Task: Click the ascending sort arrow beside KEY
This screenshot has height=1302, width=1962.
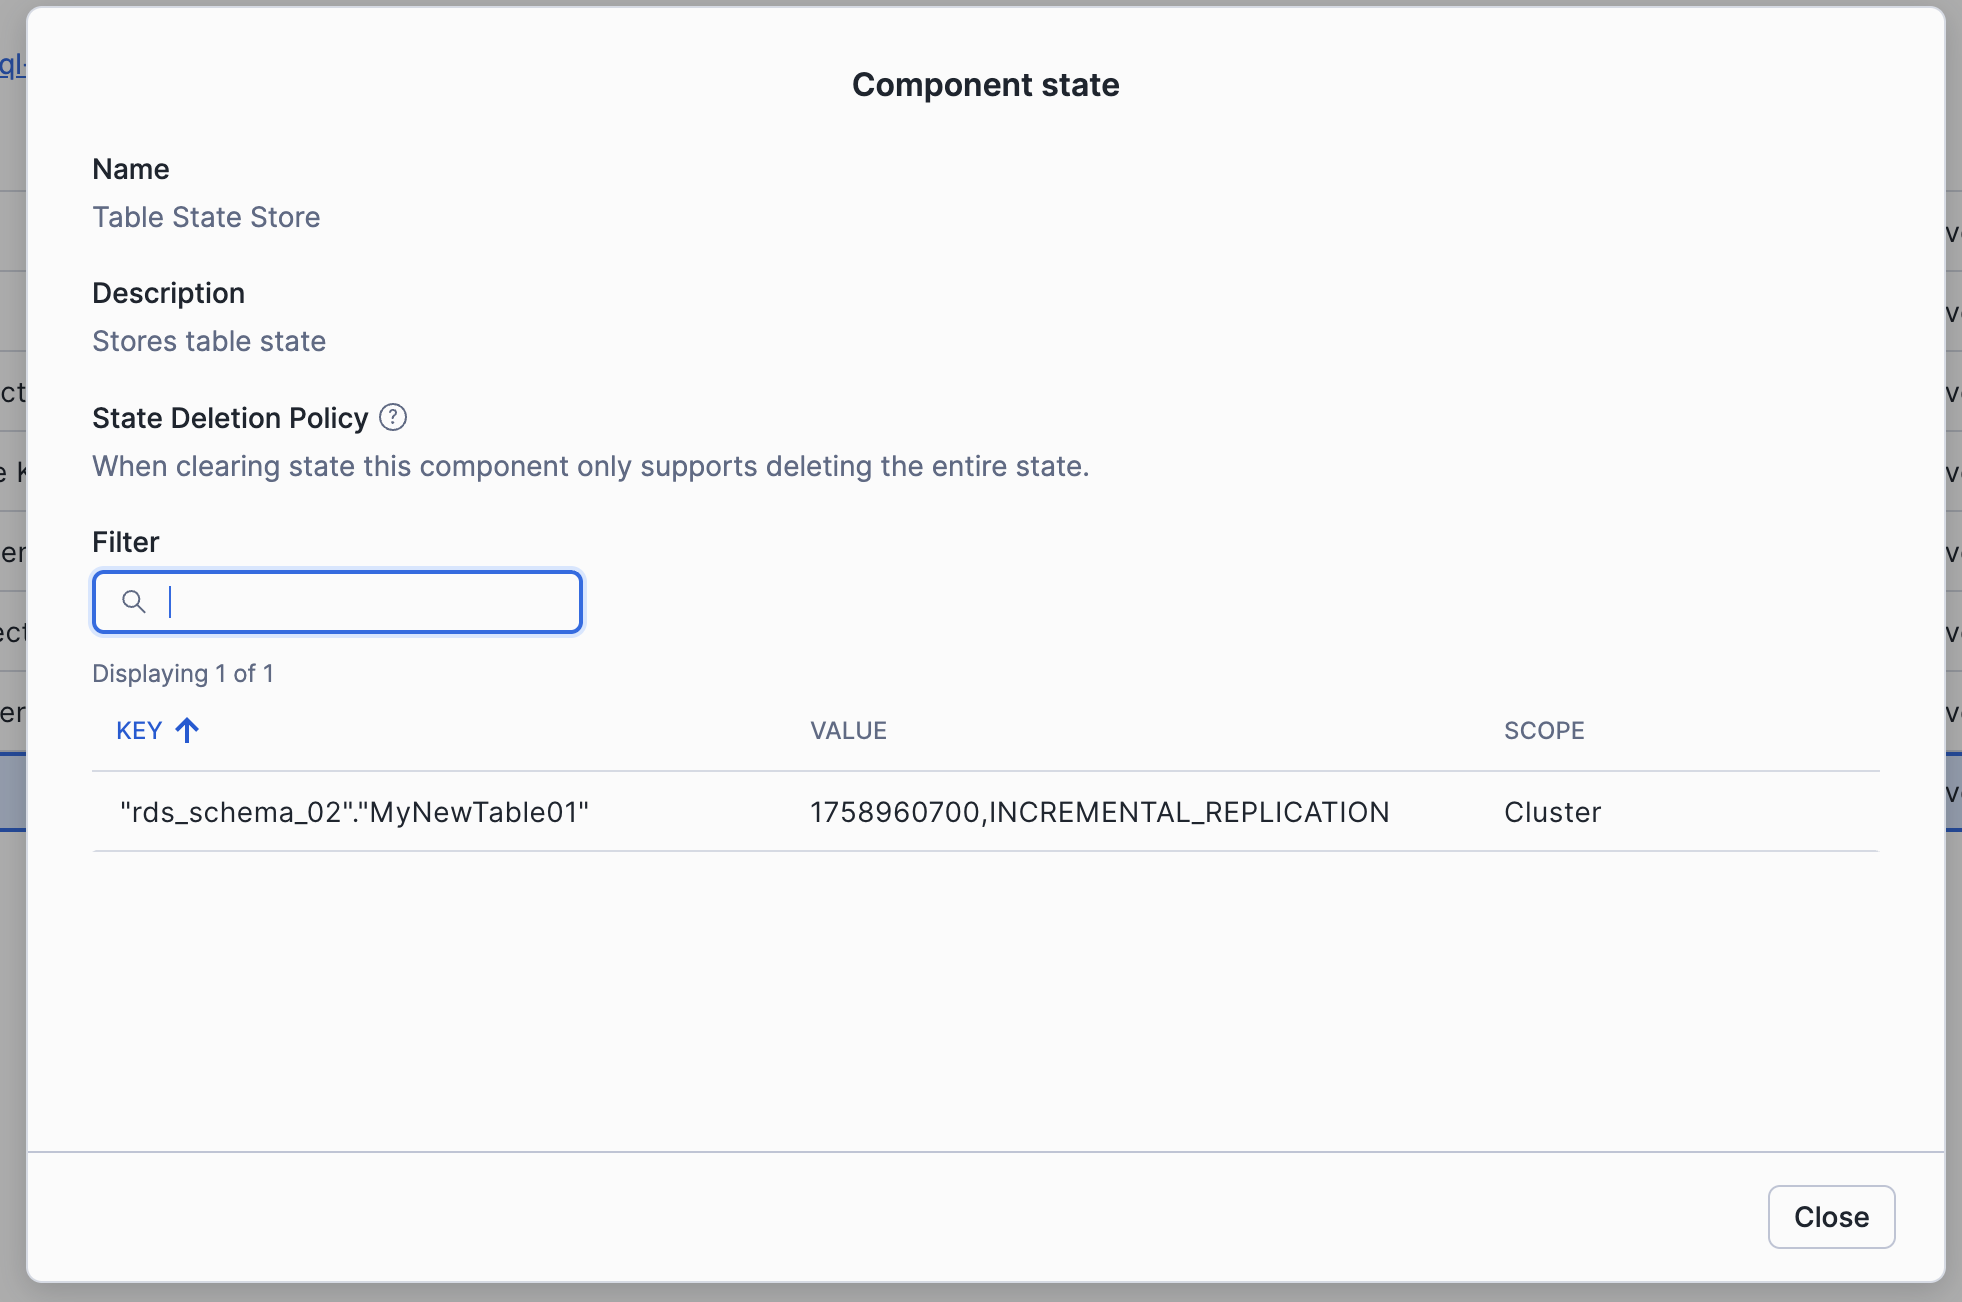Action: coord(187,730)
